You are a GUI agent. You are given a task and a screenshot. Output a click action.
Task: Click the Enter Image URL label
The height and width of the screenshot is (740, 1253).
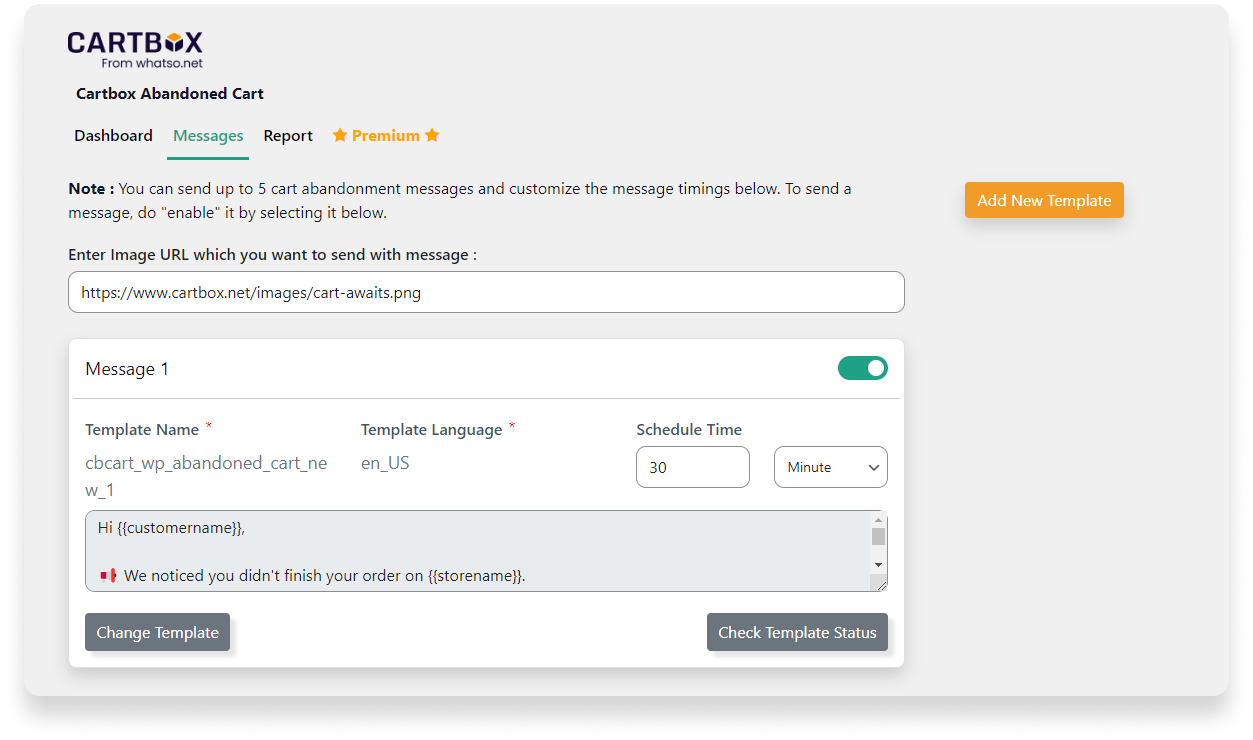coord(272,255)
